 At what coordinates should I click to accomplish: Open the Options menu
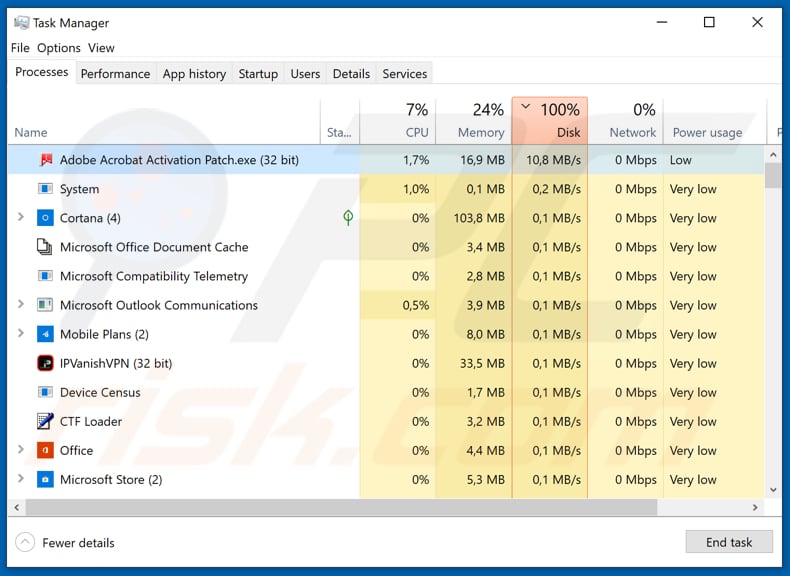tap(58, 48)
